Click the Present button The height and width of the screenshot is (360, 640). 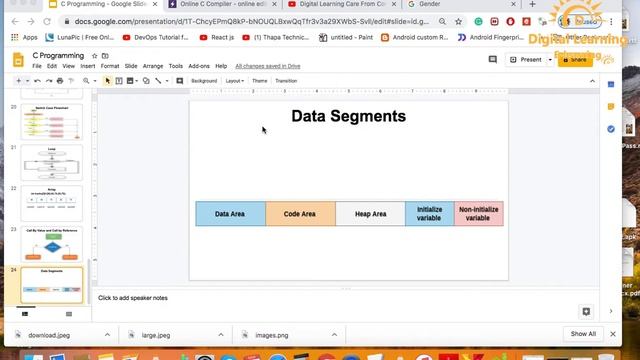pyautogui.click(x=526, y=60)
